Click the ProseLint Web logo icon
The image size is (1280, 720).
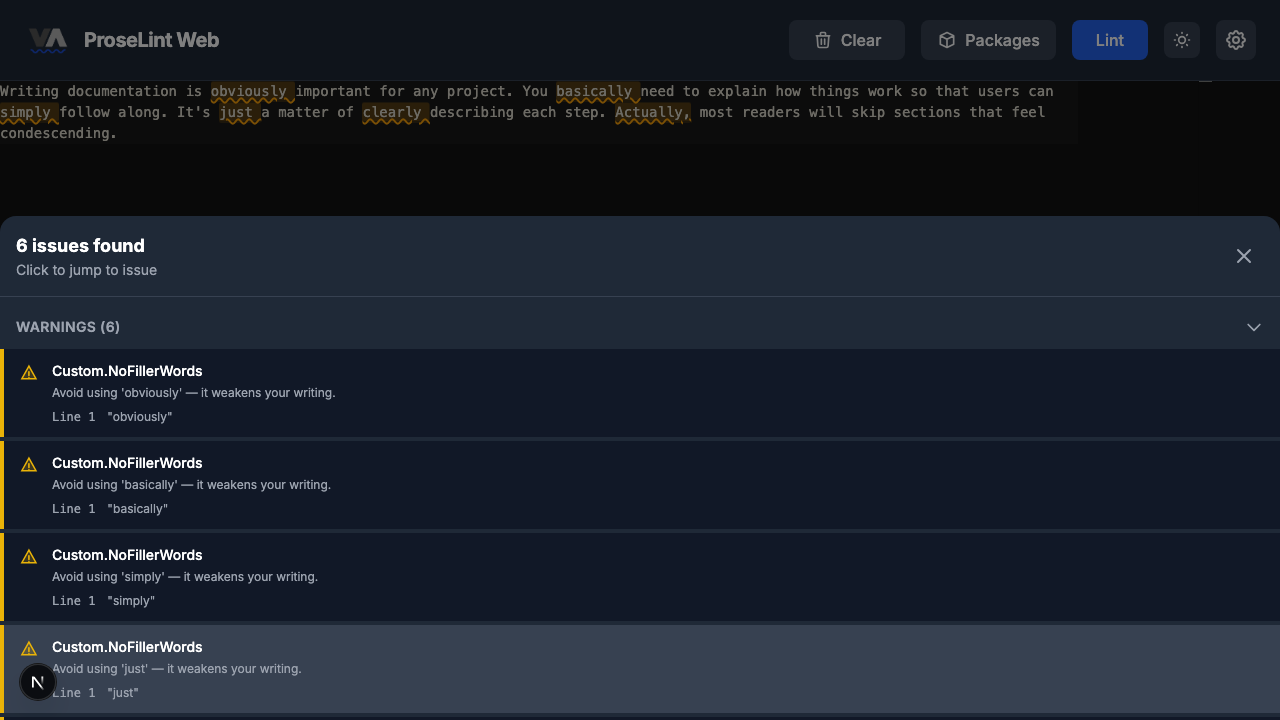[47, 40]
